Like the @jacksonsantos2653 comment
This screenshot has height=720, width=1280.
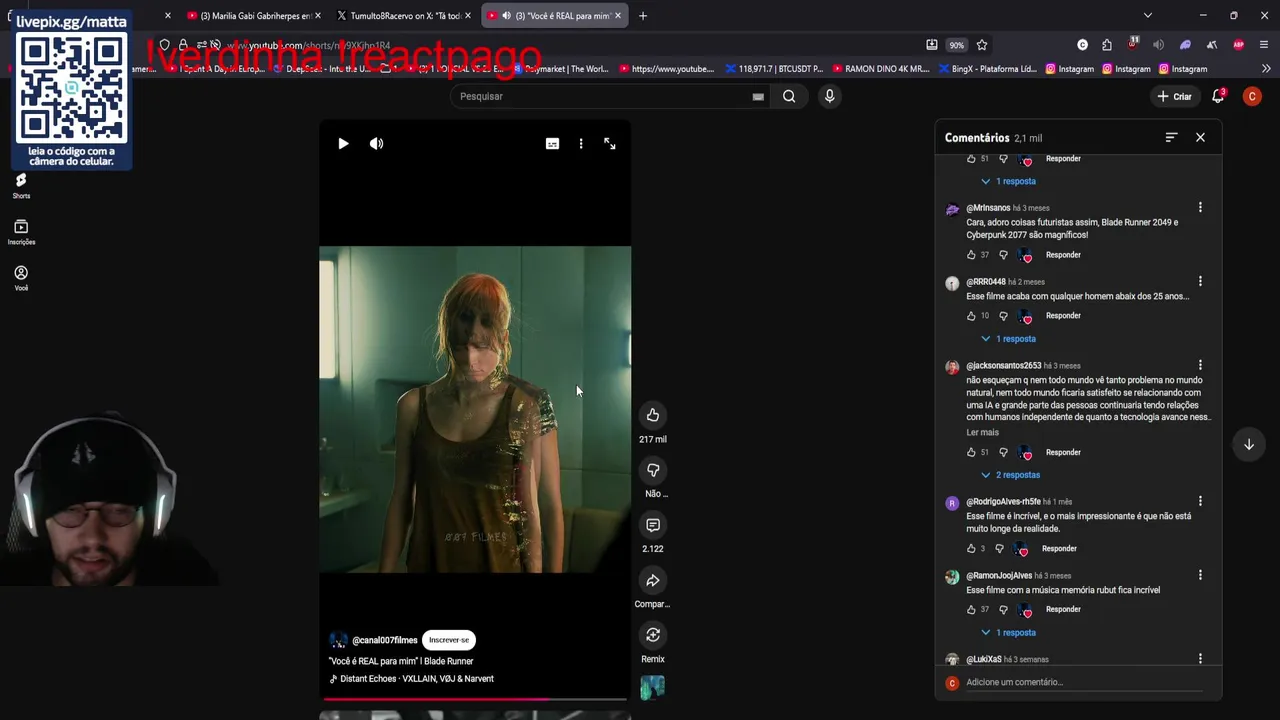tap(971, 452)
